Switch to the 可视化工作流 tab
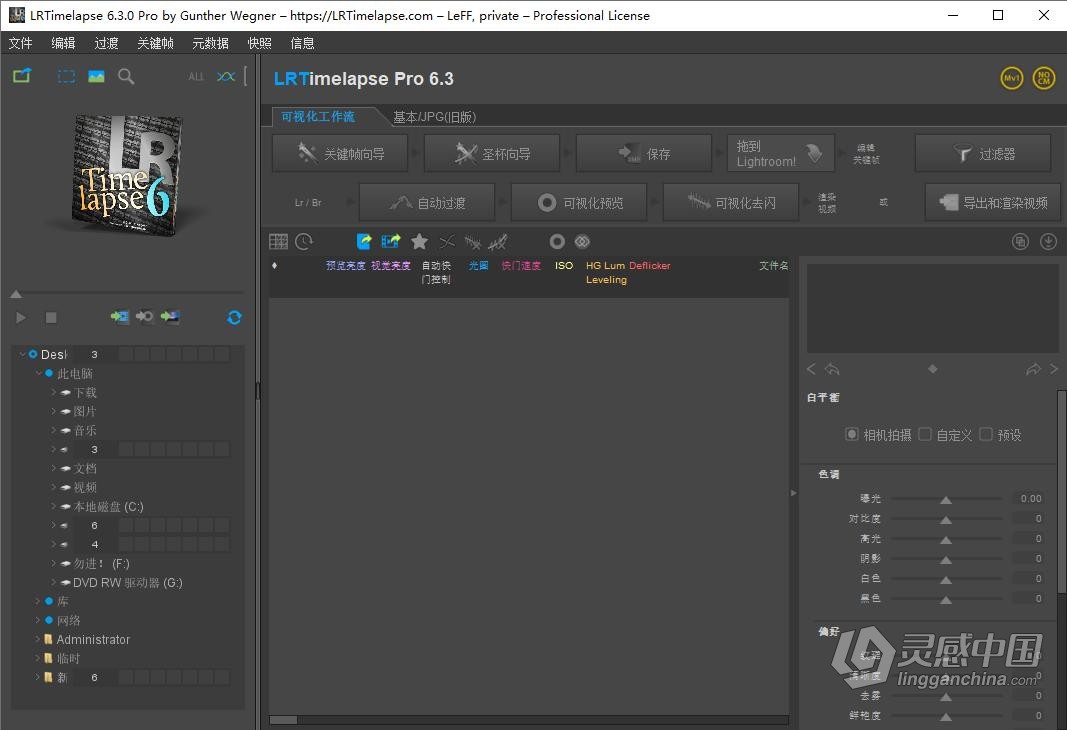Viewport: 1067px width, 730px height. (x=318, y=116)
